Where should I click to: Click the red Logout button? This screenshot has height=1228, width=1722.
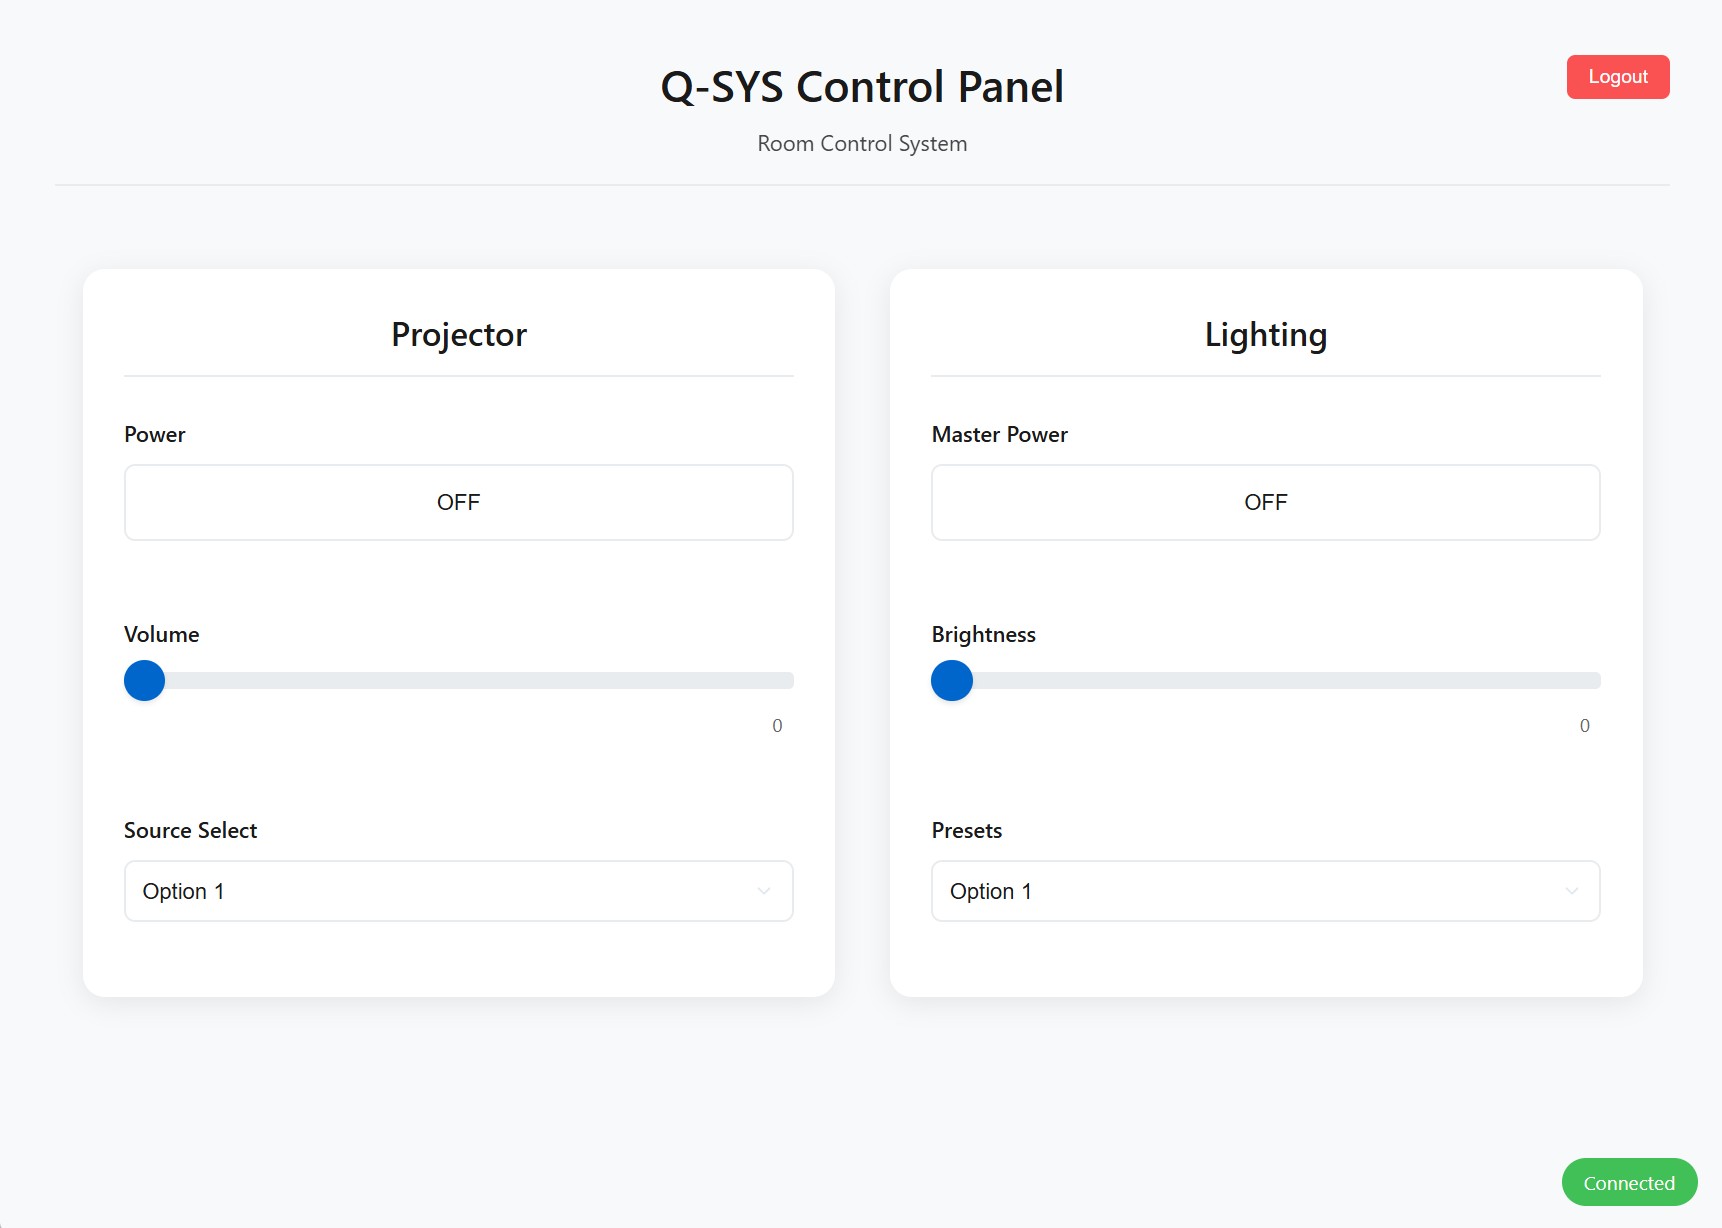click(x=1617, y=77)
